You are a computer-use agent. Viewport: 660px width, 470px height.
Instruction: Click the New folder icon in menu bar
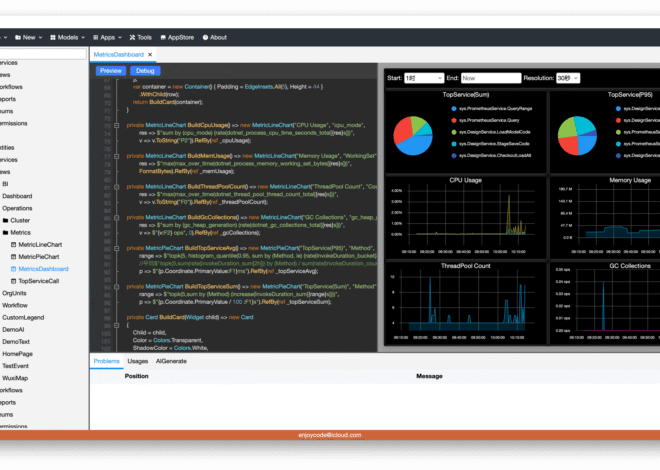(x=18, y=37)
